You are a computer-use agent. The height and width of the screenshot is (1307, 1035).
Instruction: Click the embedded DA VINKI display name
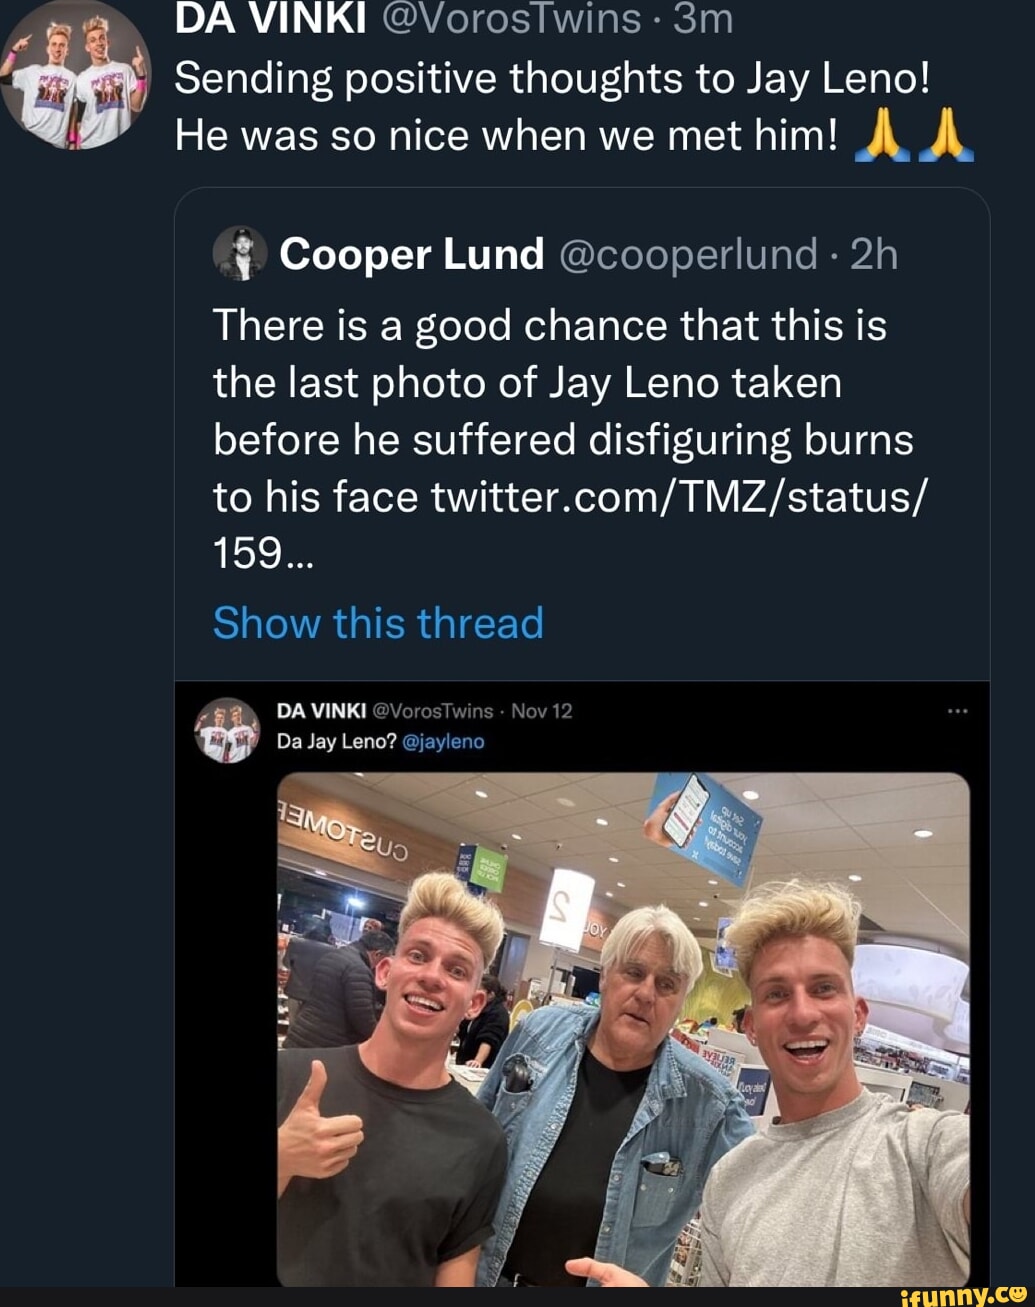point(320,711)
